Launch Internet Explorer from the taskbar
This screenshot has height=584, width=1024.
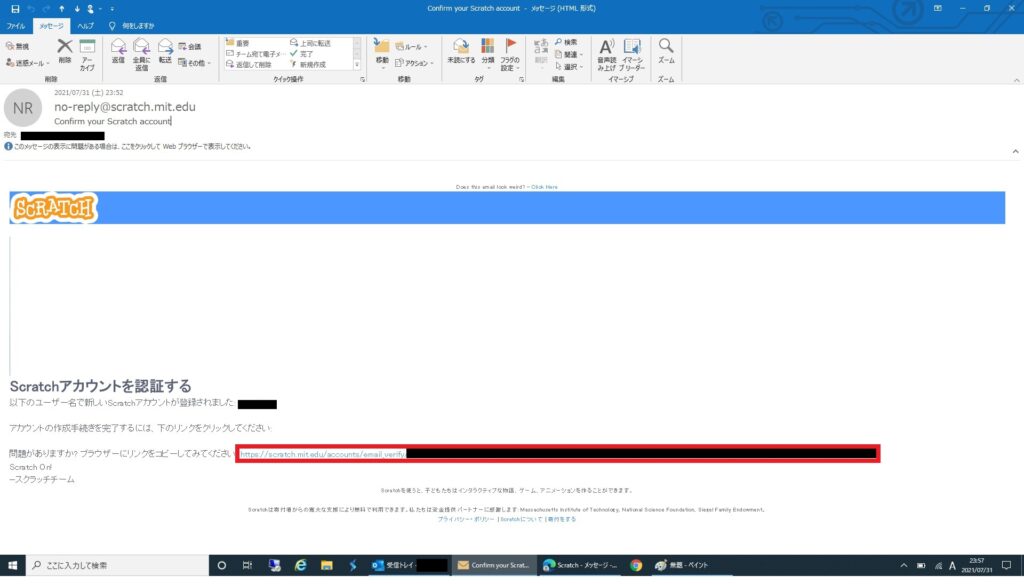click(x=300, y=565)
